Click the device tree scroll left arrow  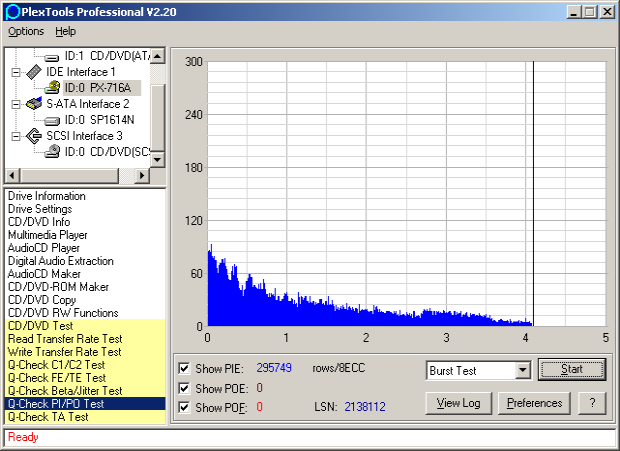coord(12,175)
